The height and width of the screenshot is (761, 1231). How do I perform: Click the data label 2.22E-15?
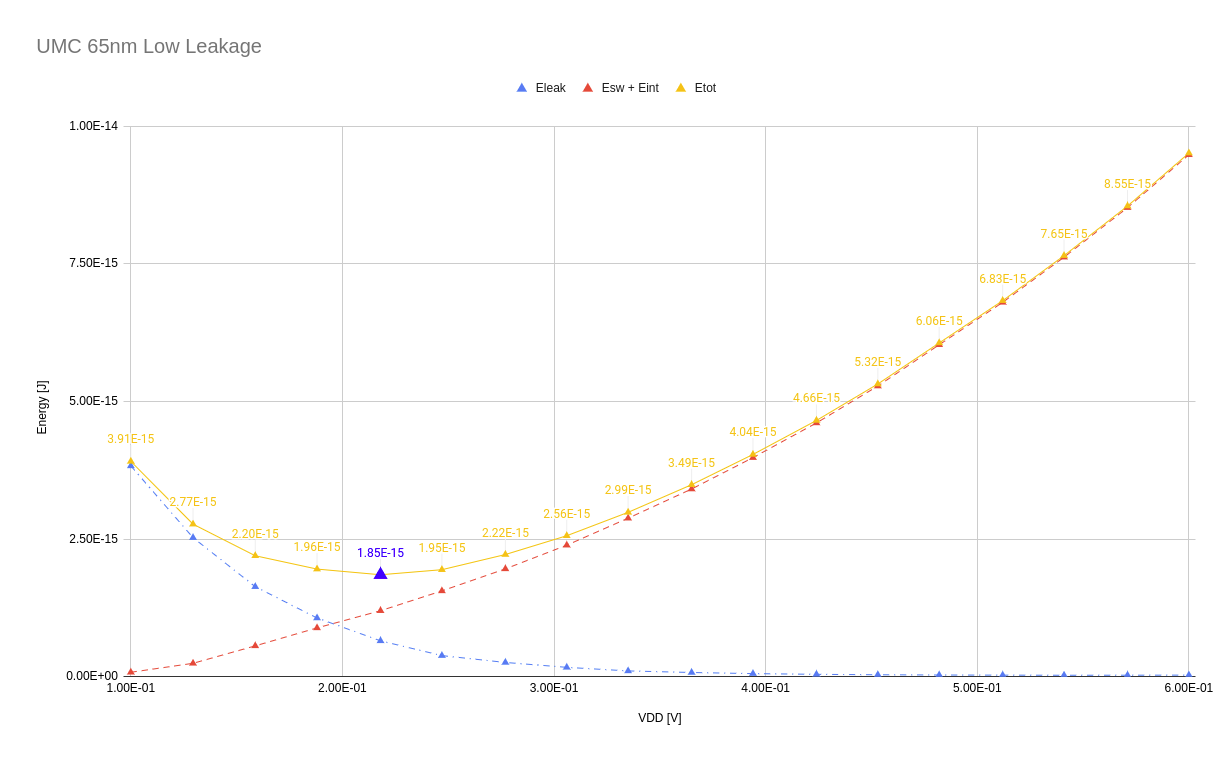pos(505,533)
